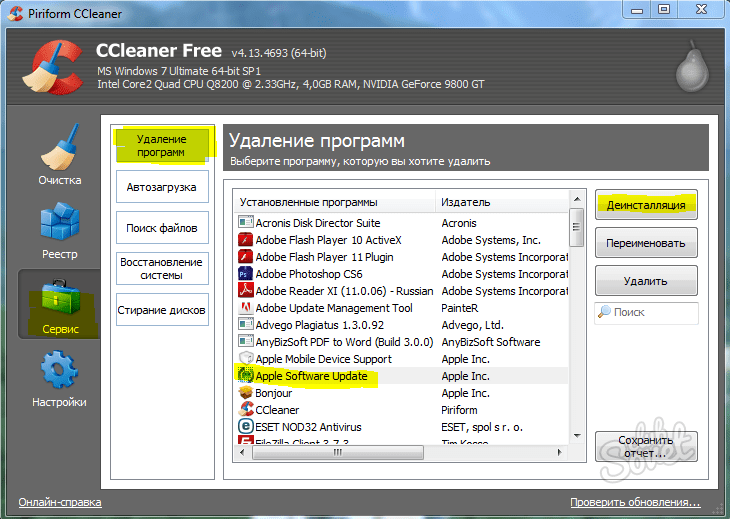Open the Реестр registry section
Viewport: 730px width, 519px height.
pos(60,230)
